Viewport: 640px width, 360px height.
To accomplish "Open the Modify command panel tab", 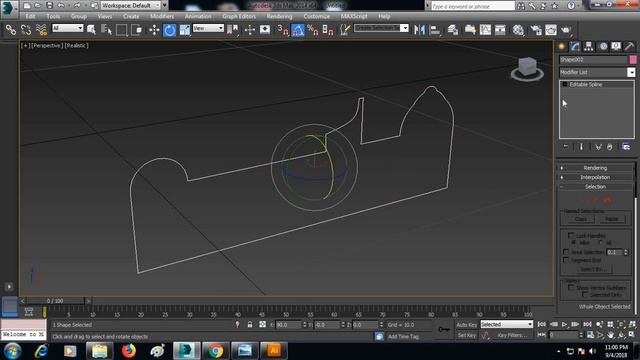I will 575,47.
